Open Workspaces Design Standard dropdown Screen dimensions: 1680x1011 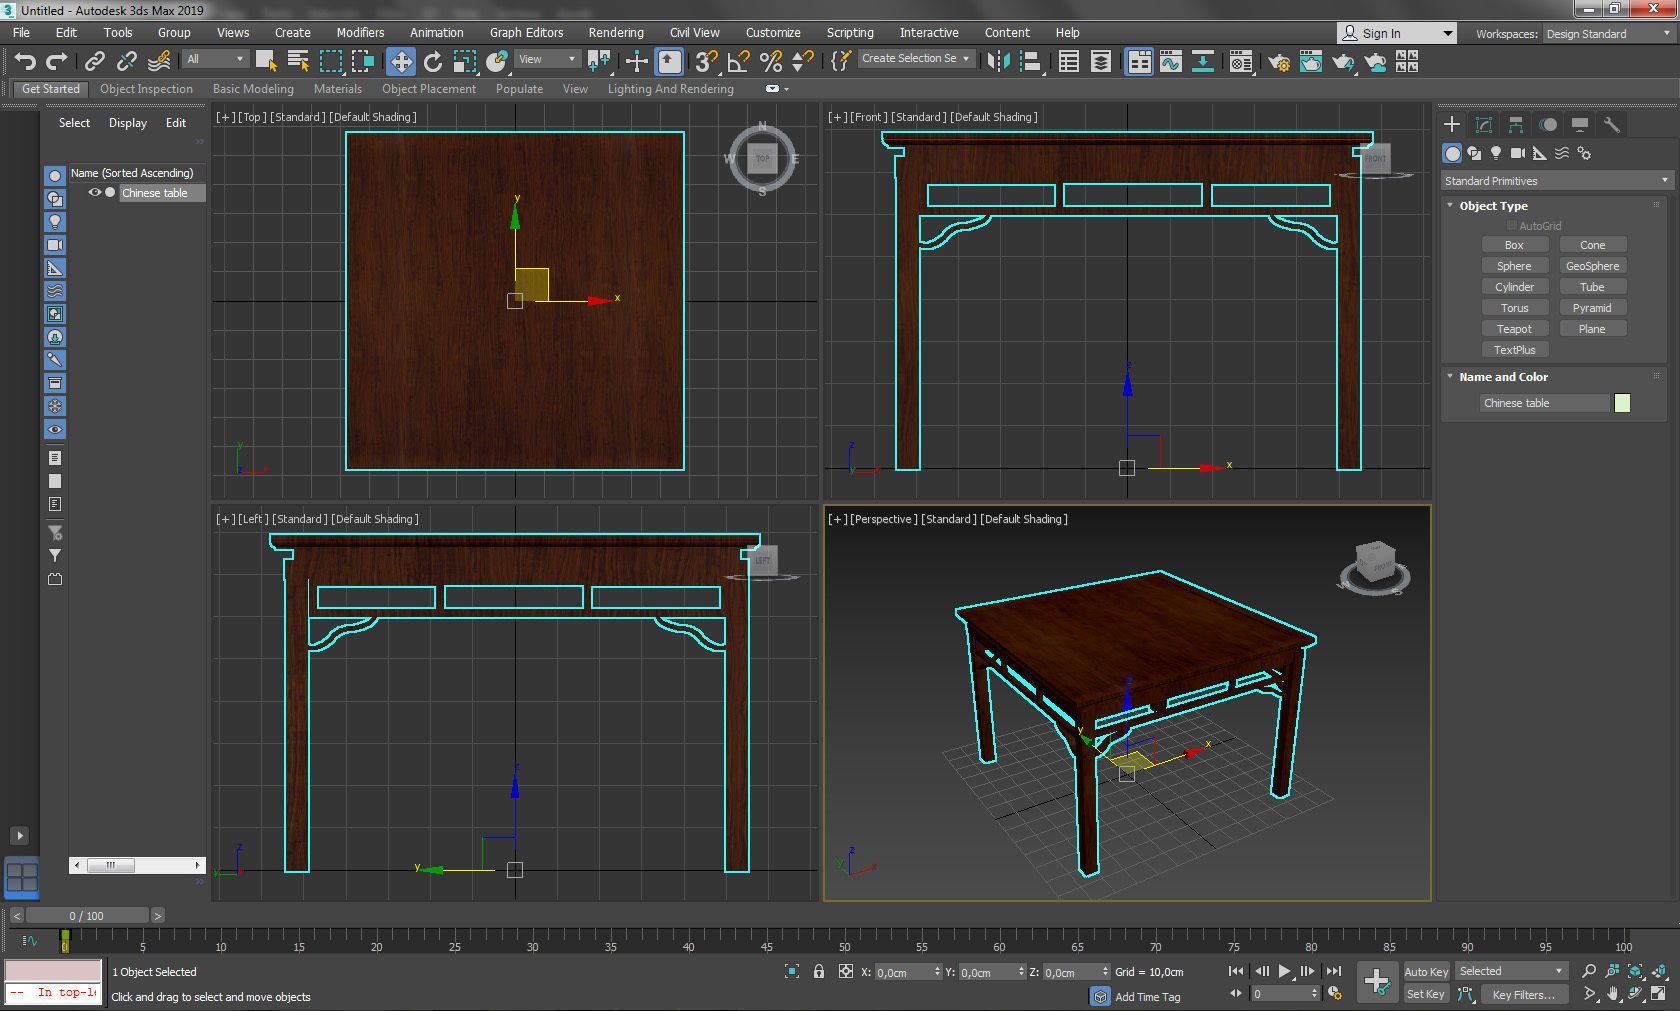[1609, 34]
